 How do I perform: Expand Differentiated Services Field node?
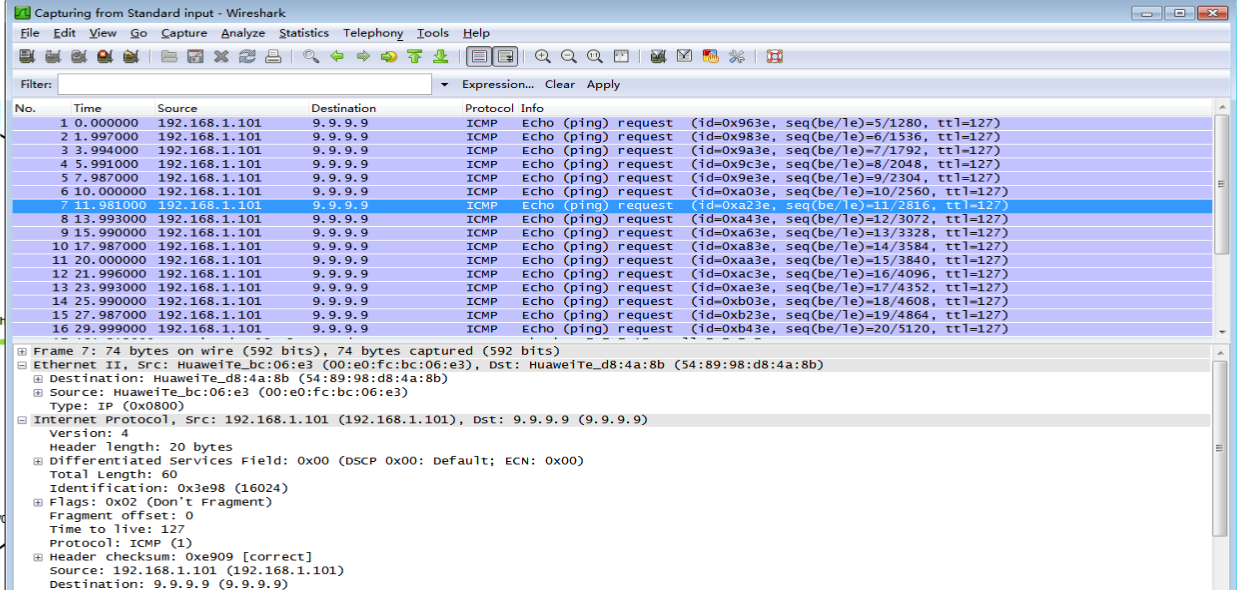click(38, 461)
